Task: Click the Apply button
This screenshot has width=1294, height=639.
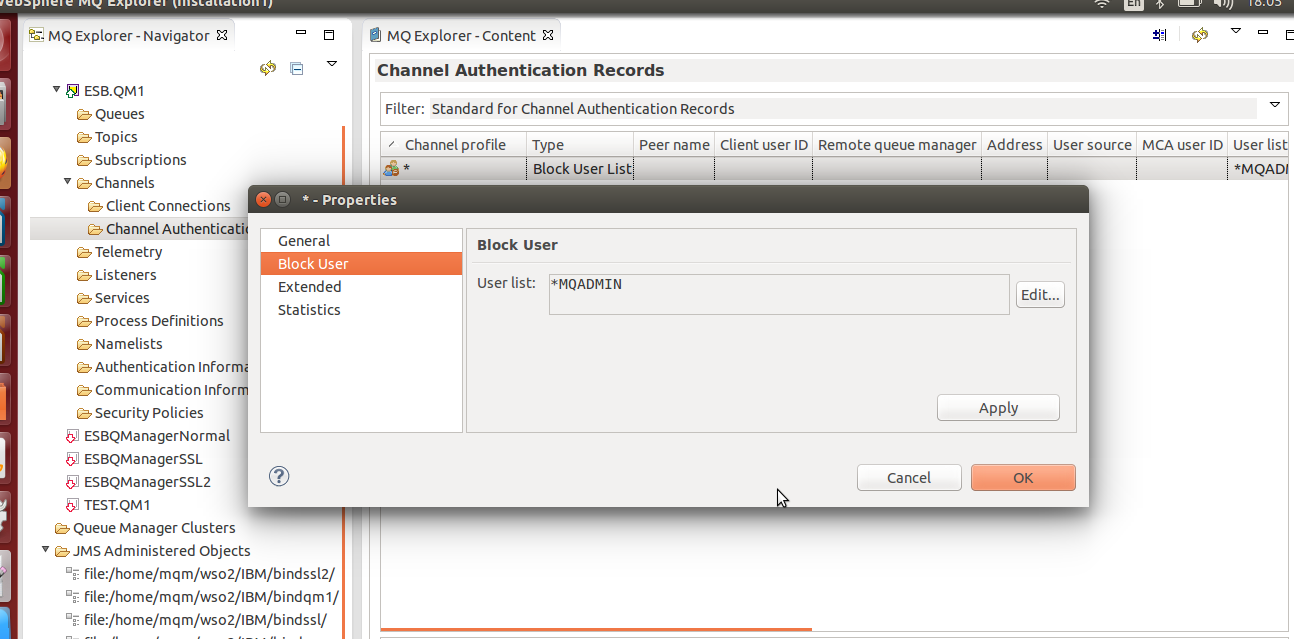Action: [x=998, y=408]
